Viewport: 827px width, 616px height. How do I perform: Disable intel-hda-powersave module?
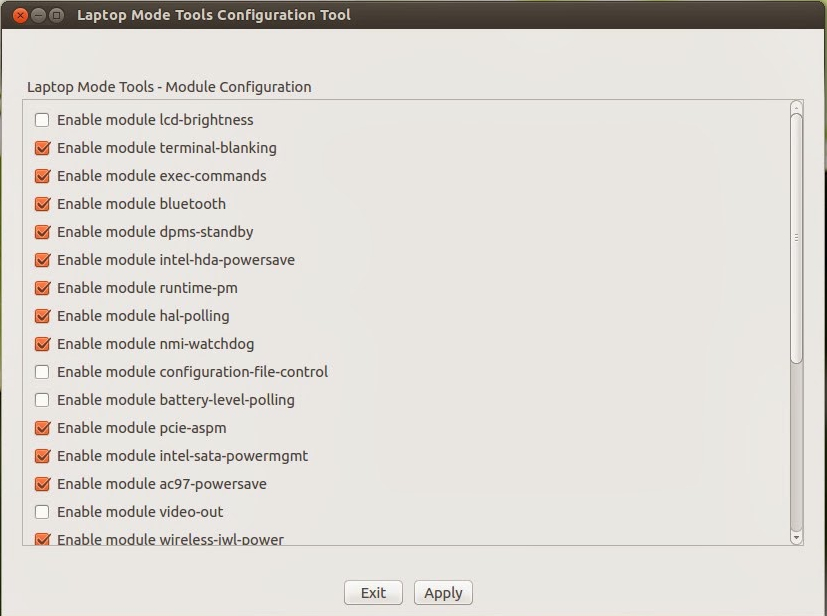coord(42,260)
